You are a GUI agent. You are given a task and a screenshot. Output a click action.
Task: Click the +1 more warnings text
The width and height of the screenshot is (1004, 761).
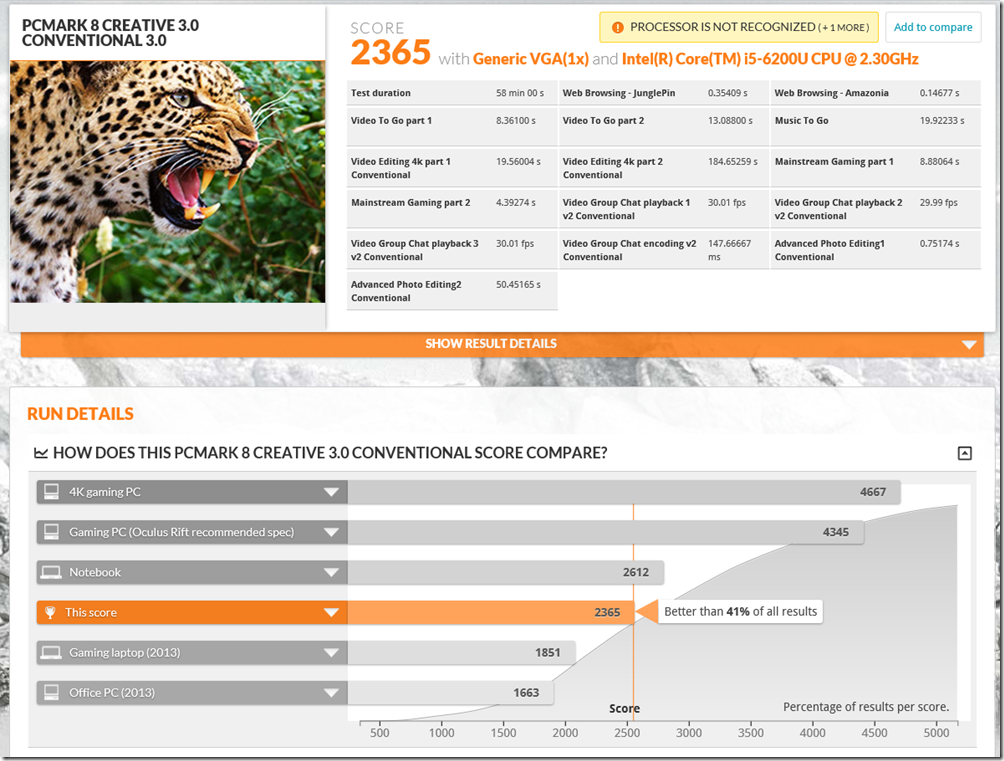click(x=844, y=28)
